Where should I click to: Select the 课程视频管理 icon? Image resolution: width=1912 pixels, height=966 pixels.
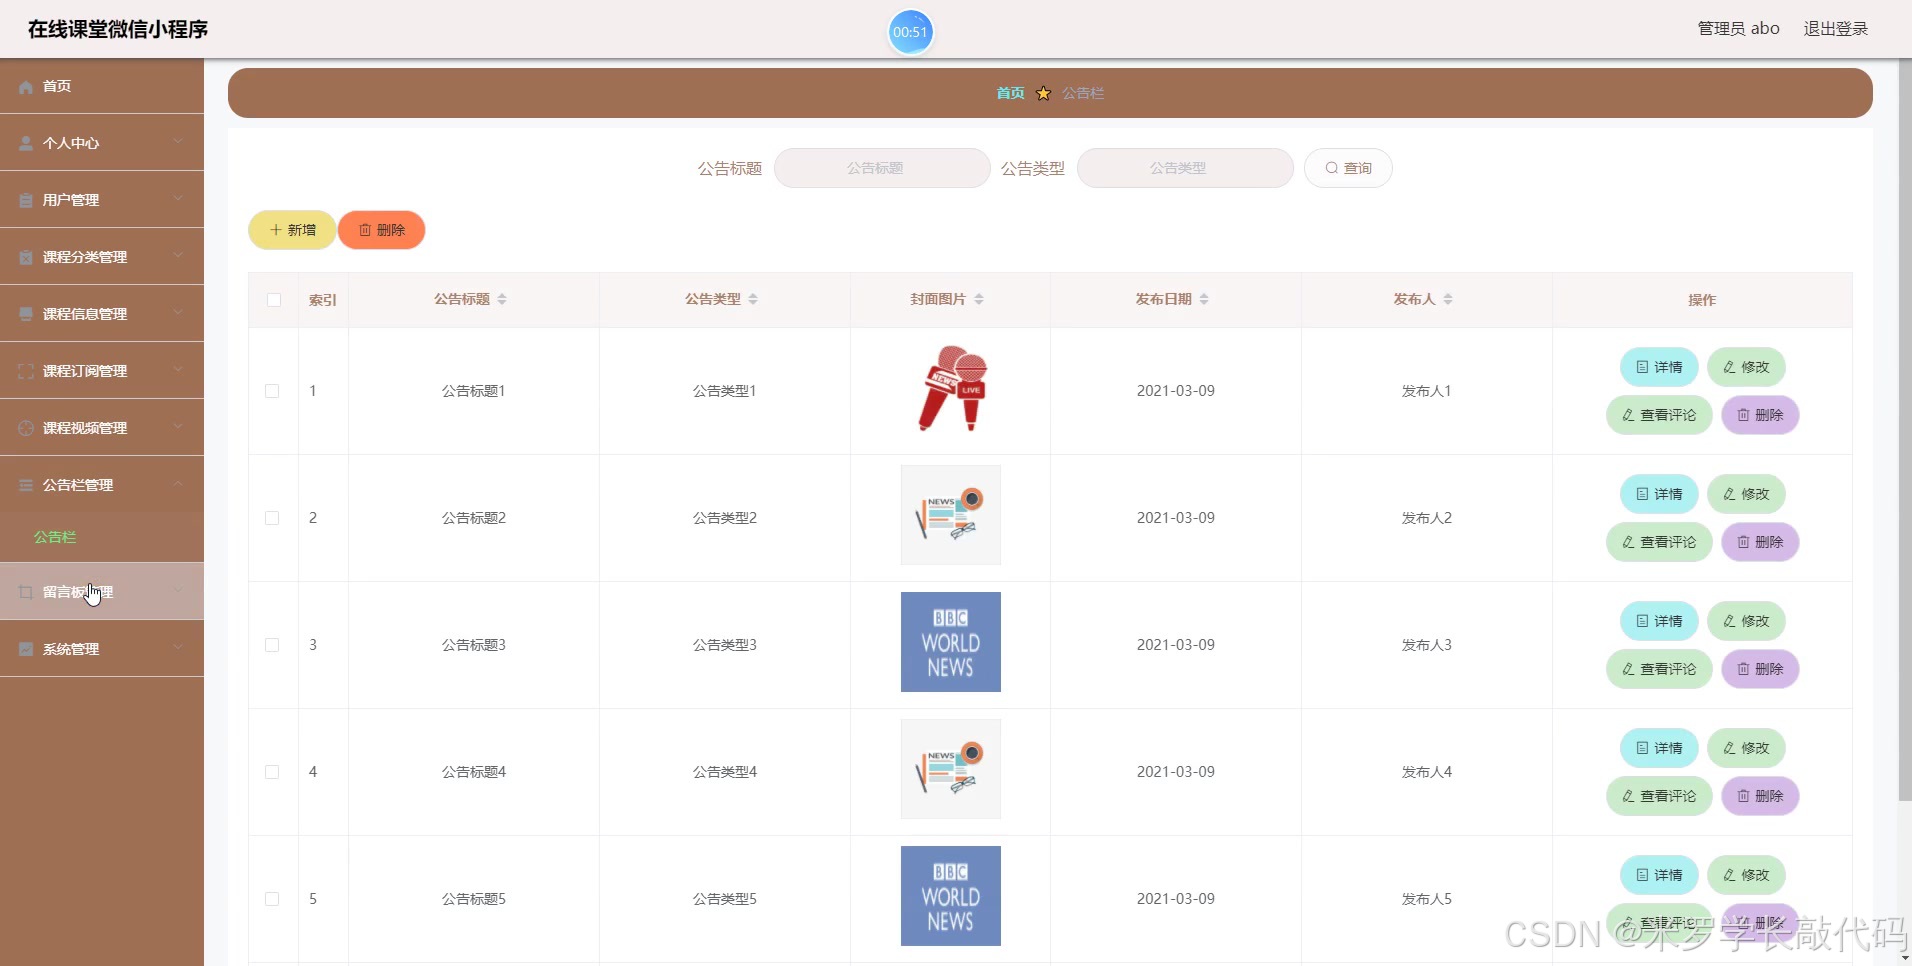pos(24,427)
